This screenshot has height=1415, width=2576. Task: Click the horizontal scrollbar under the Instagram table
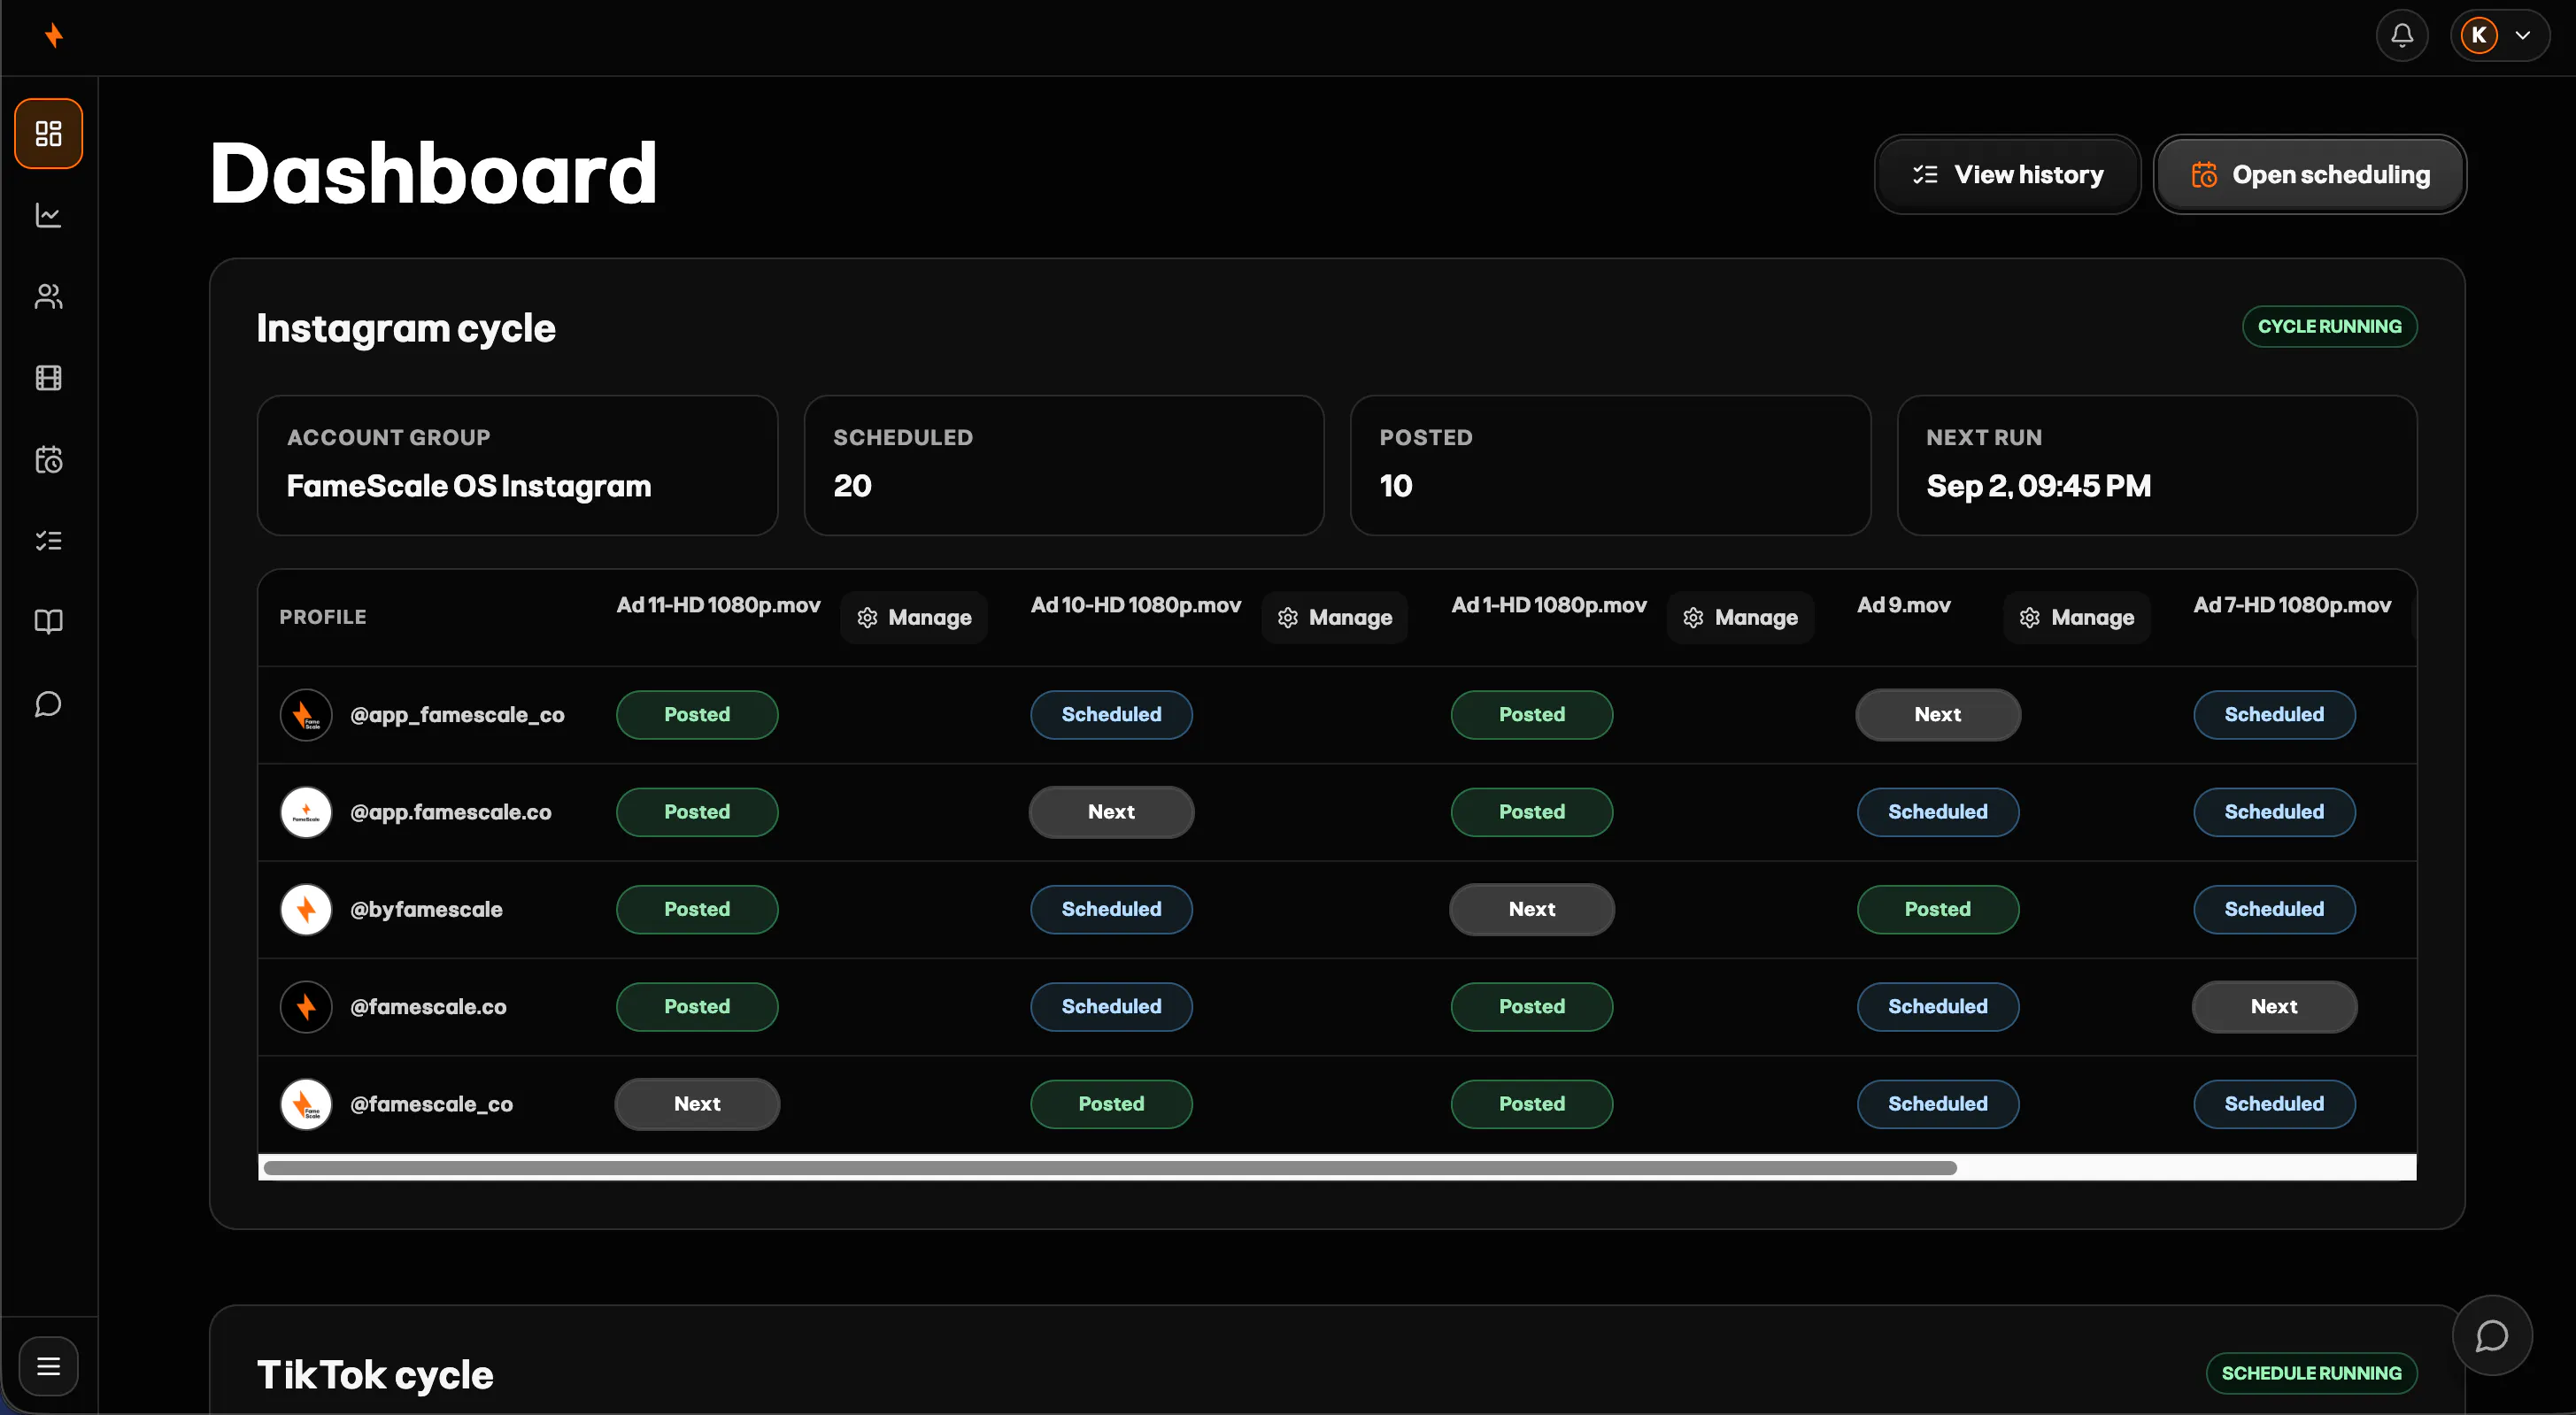1110,1168
